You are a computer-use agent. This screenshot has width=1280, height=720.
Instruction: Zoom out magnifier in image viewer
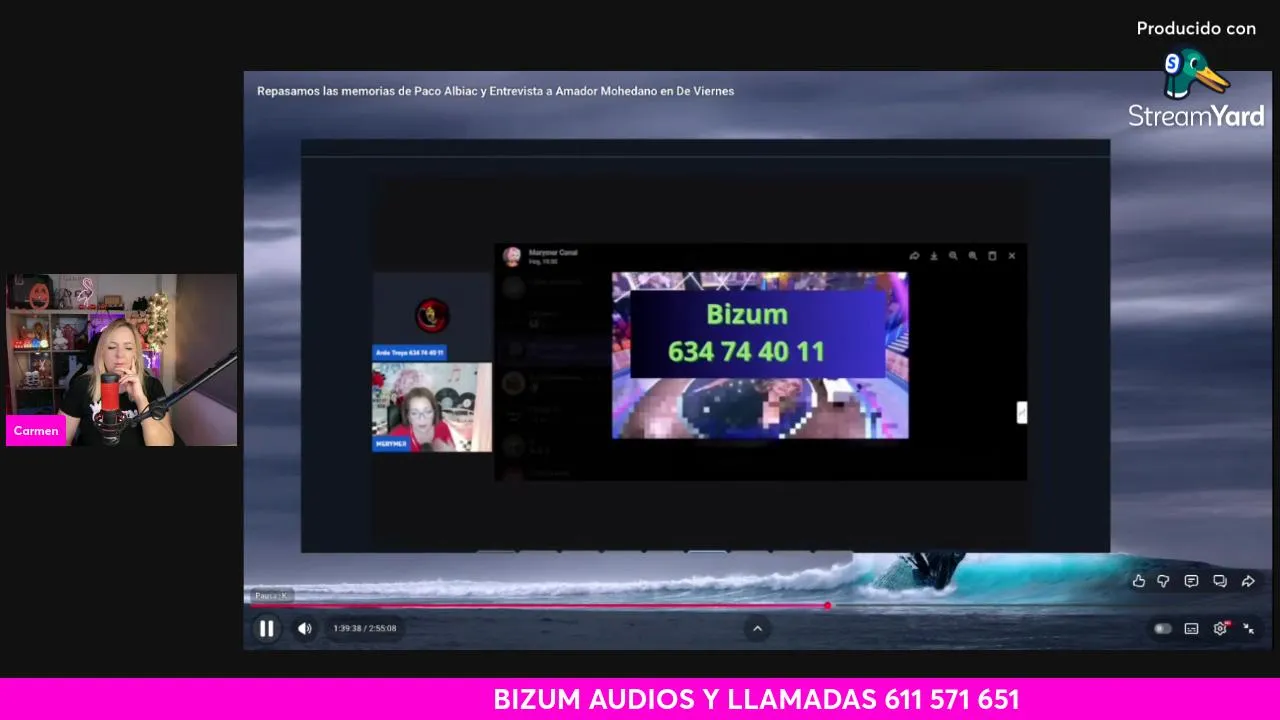point(953,256)
